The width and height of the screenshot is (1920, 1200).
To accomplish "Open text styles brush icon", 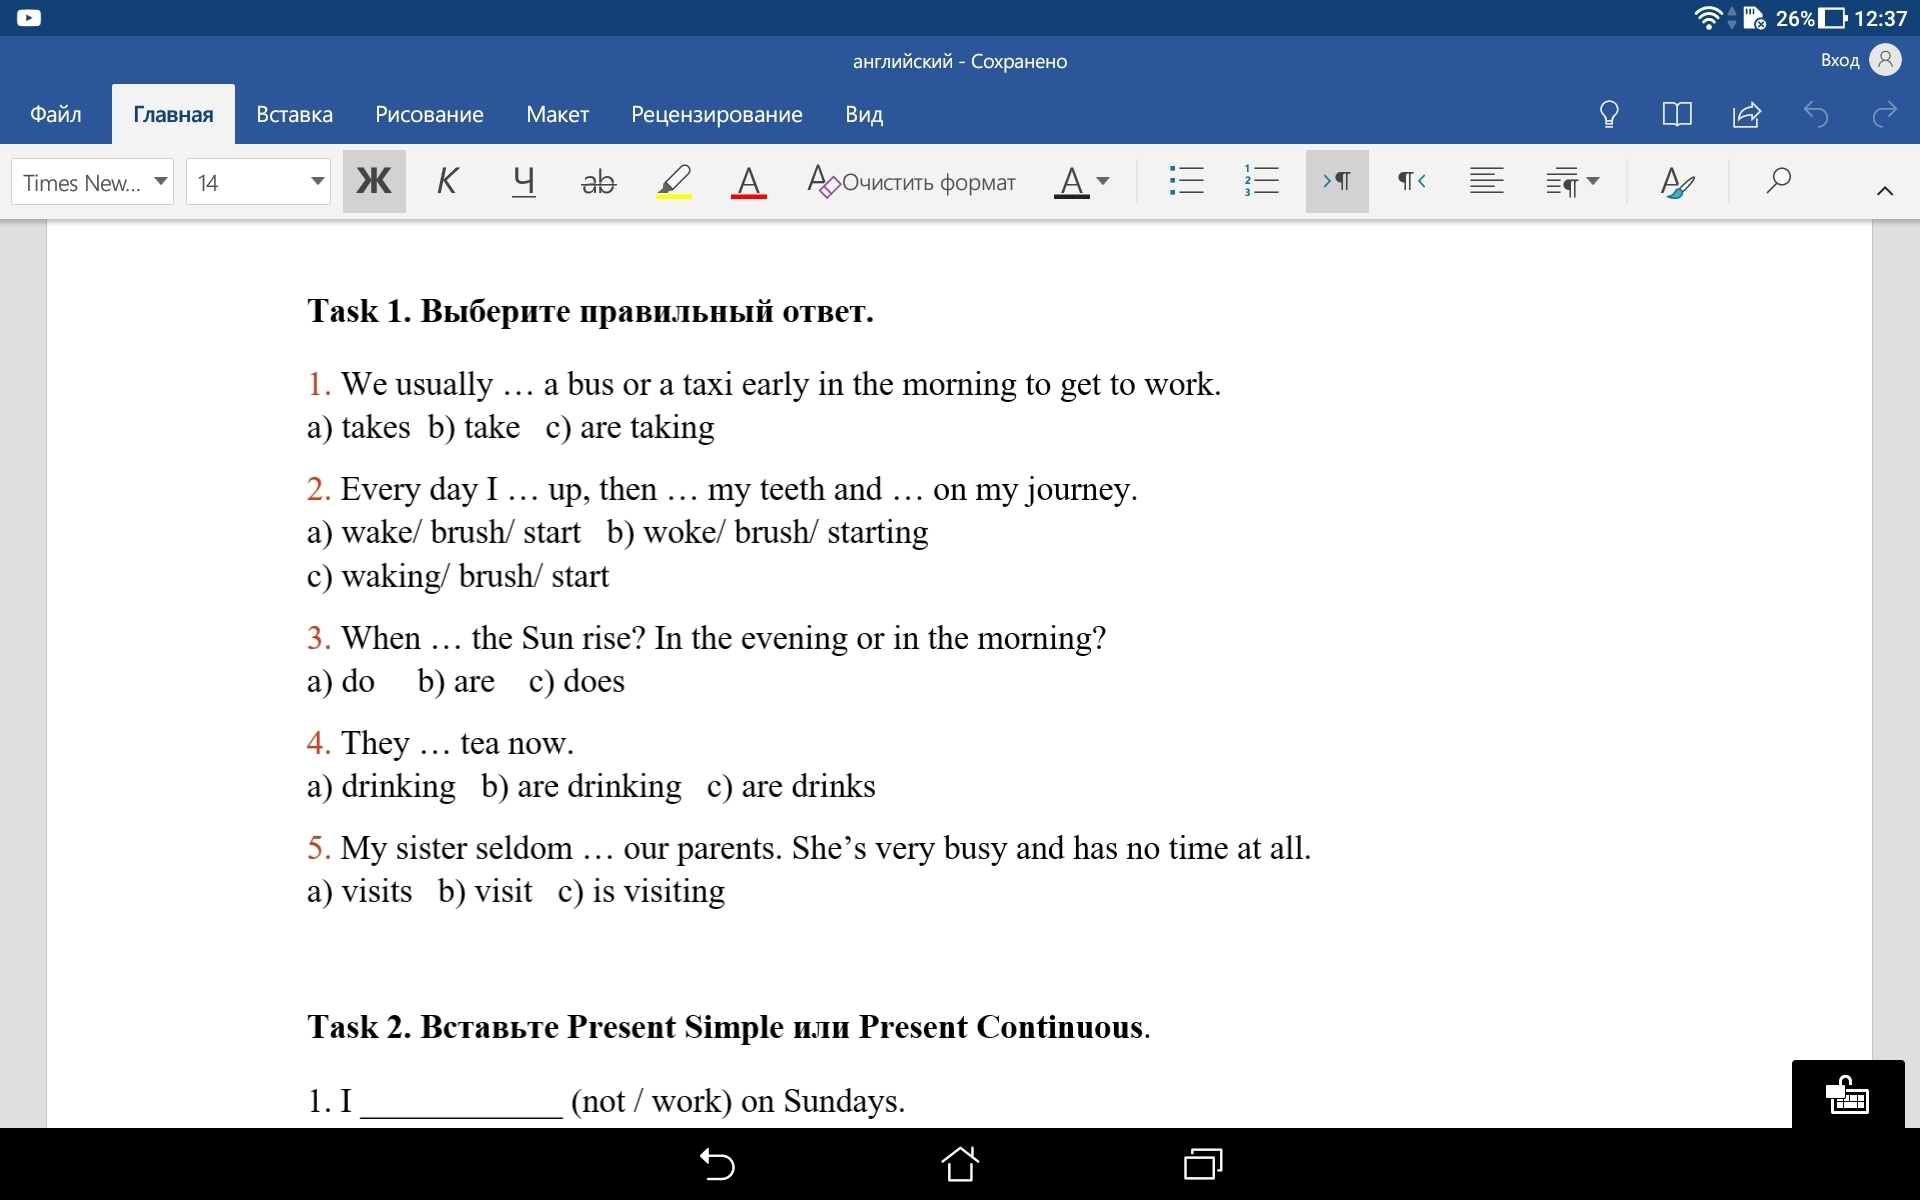I will pyautogui.click(x=1676, y=182).
